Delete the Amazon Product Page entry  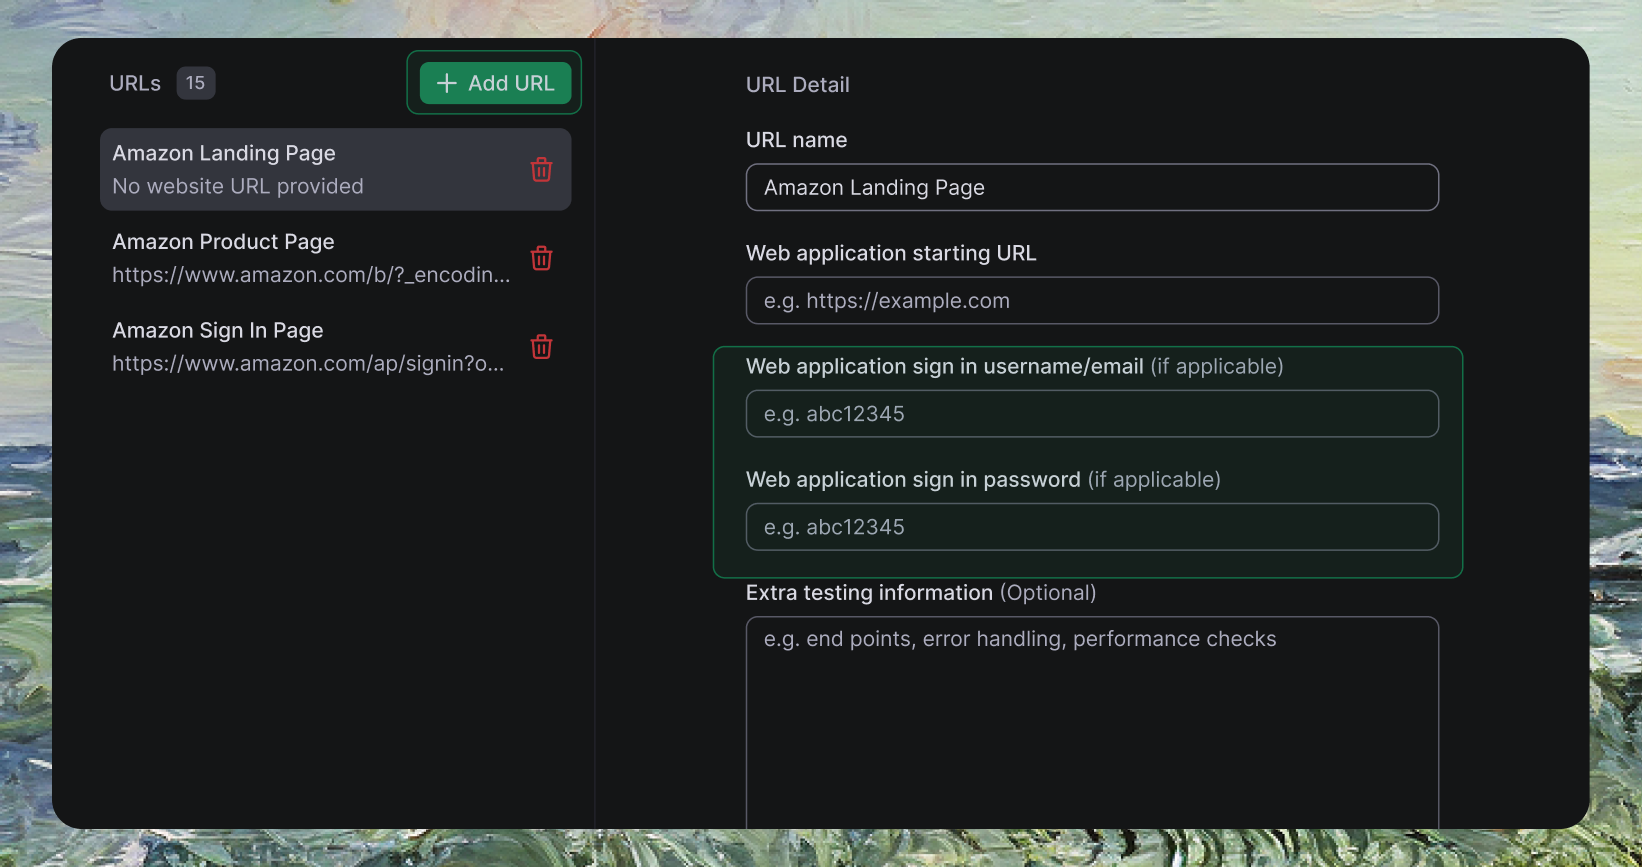[542, 258]
